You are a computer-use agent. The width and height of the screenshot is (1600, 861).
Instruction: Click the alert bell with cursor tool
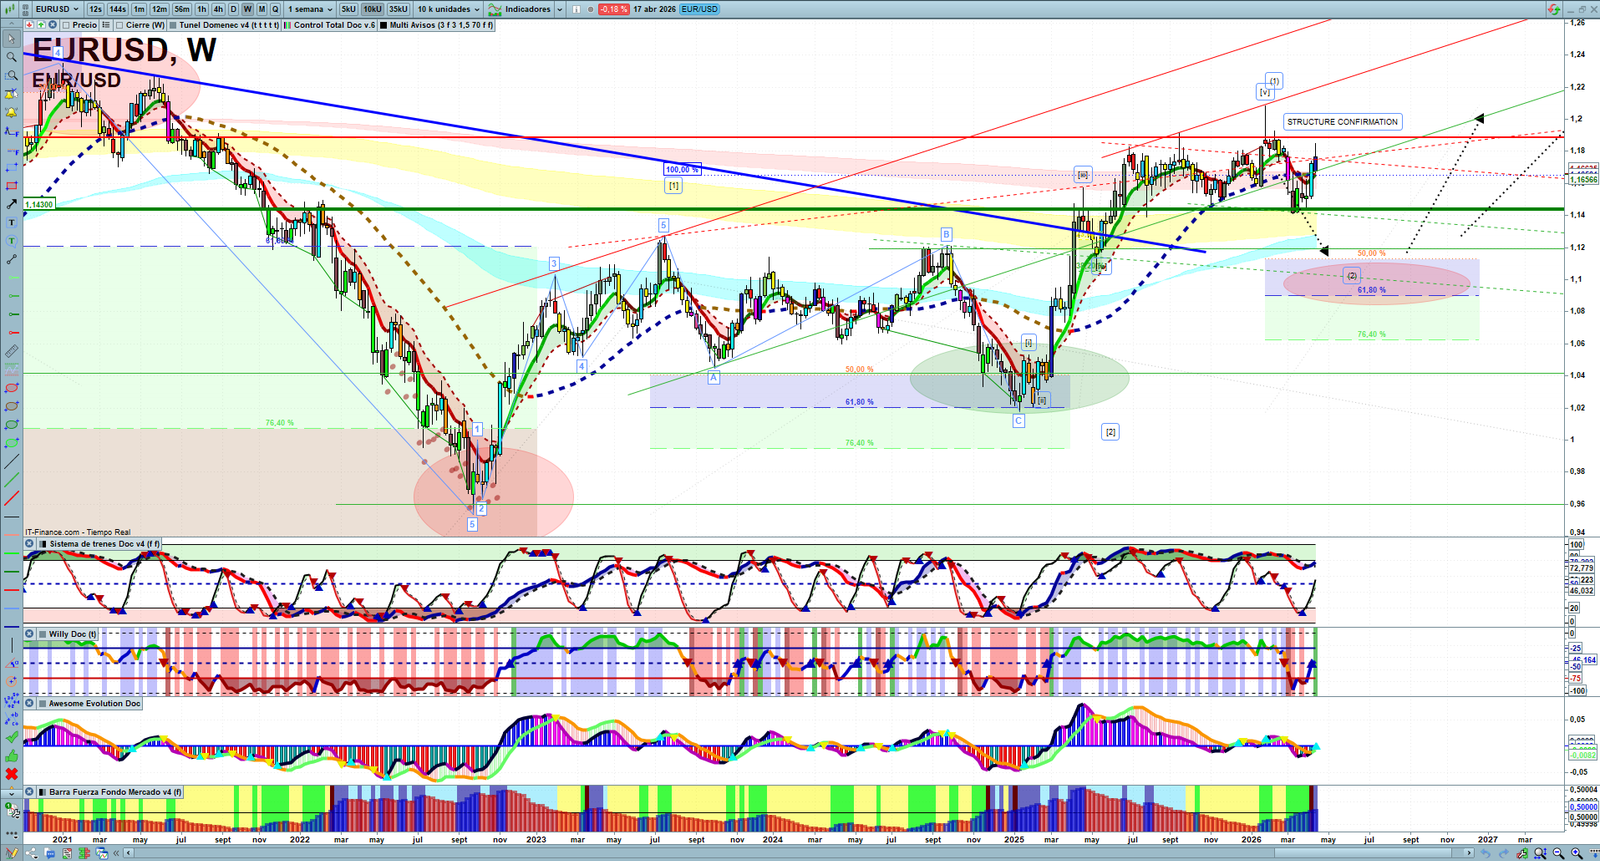click(x=11, y=94)
